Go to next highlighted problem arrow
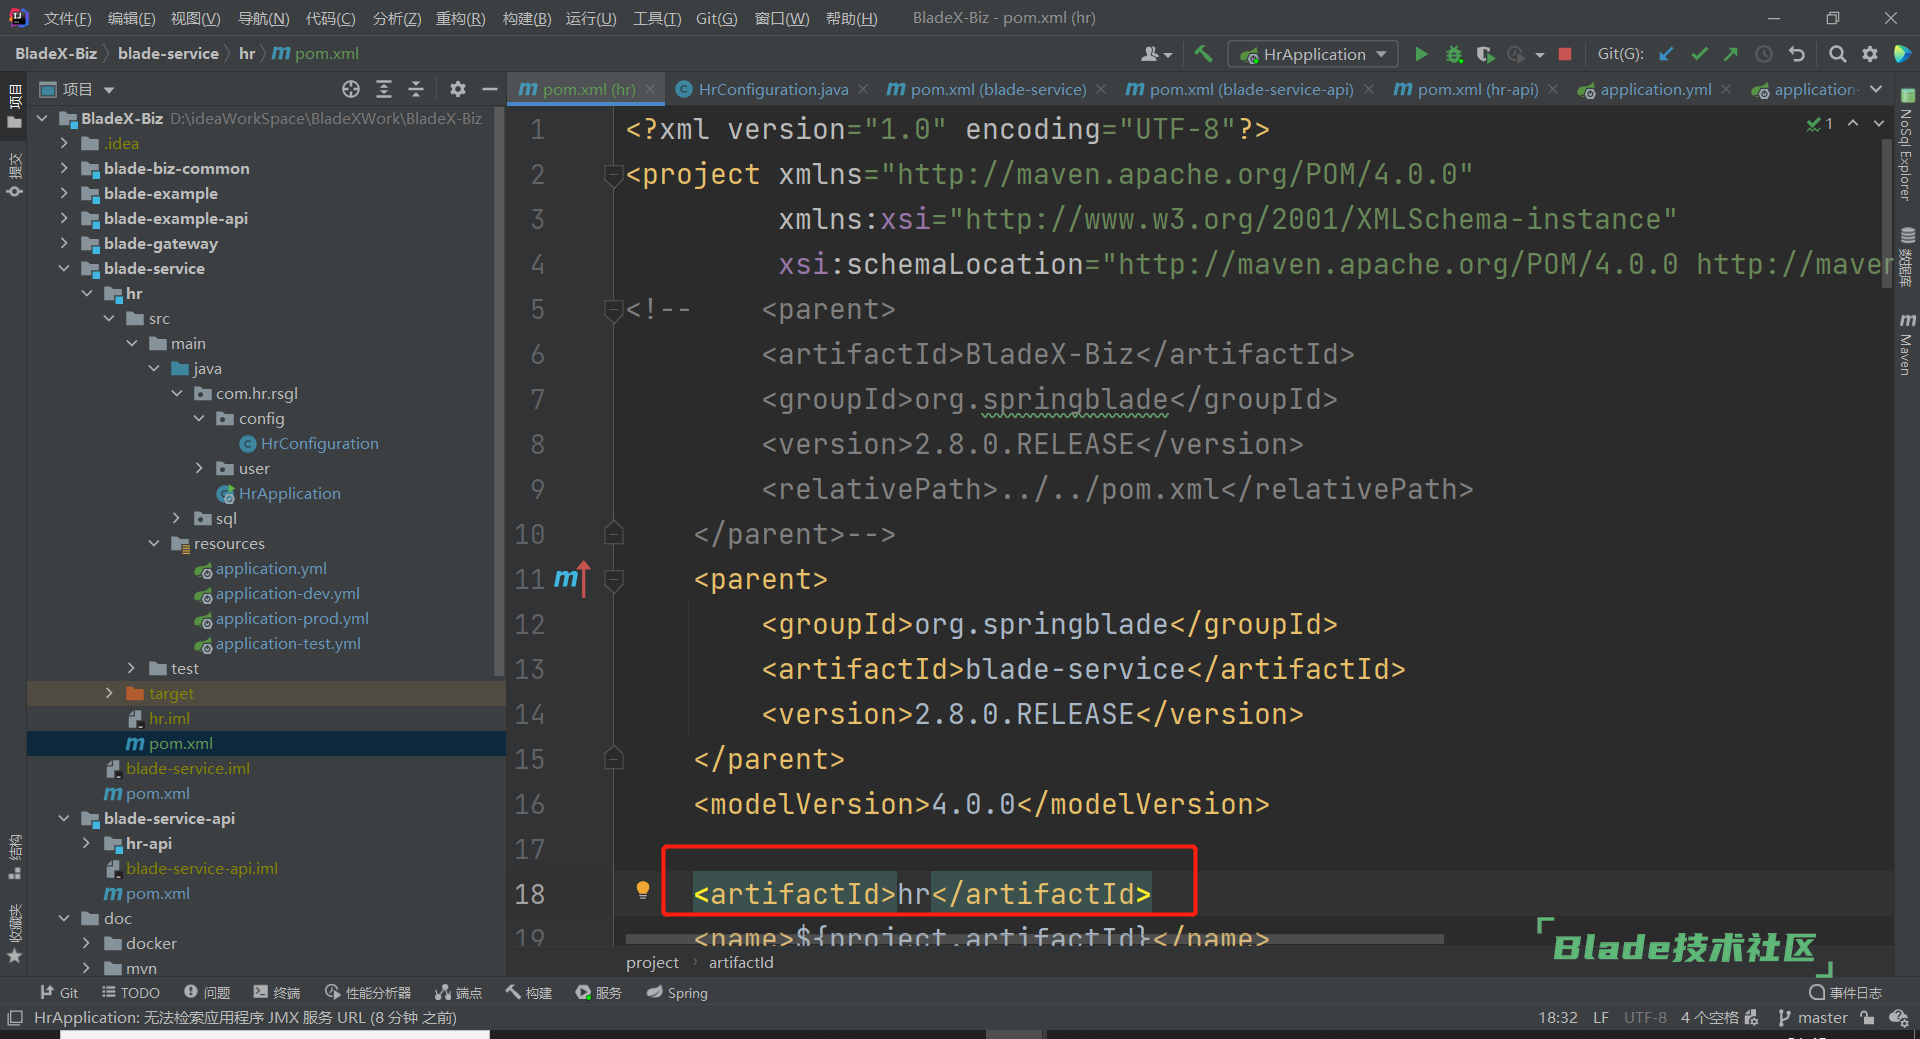This screenshot has width=1920, height=1039. [1879, 123]
